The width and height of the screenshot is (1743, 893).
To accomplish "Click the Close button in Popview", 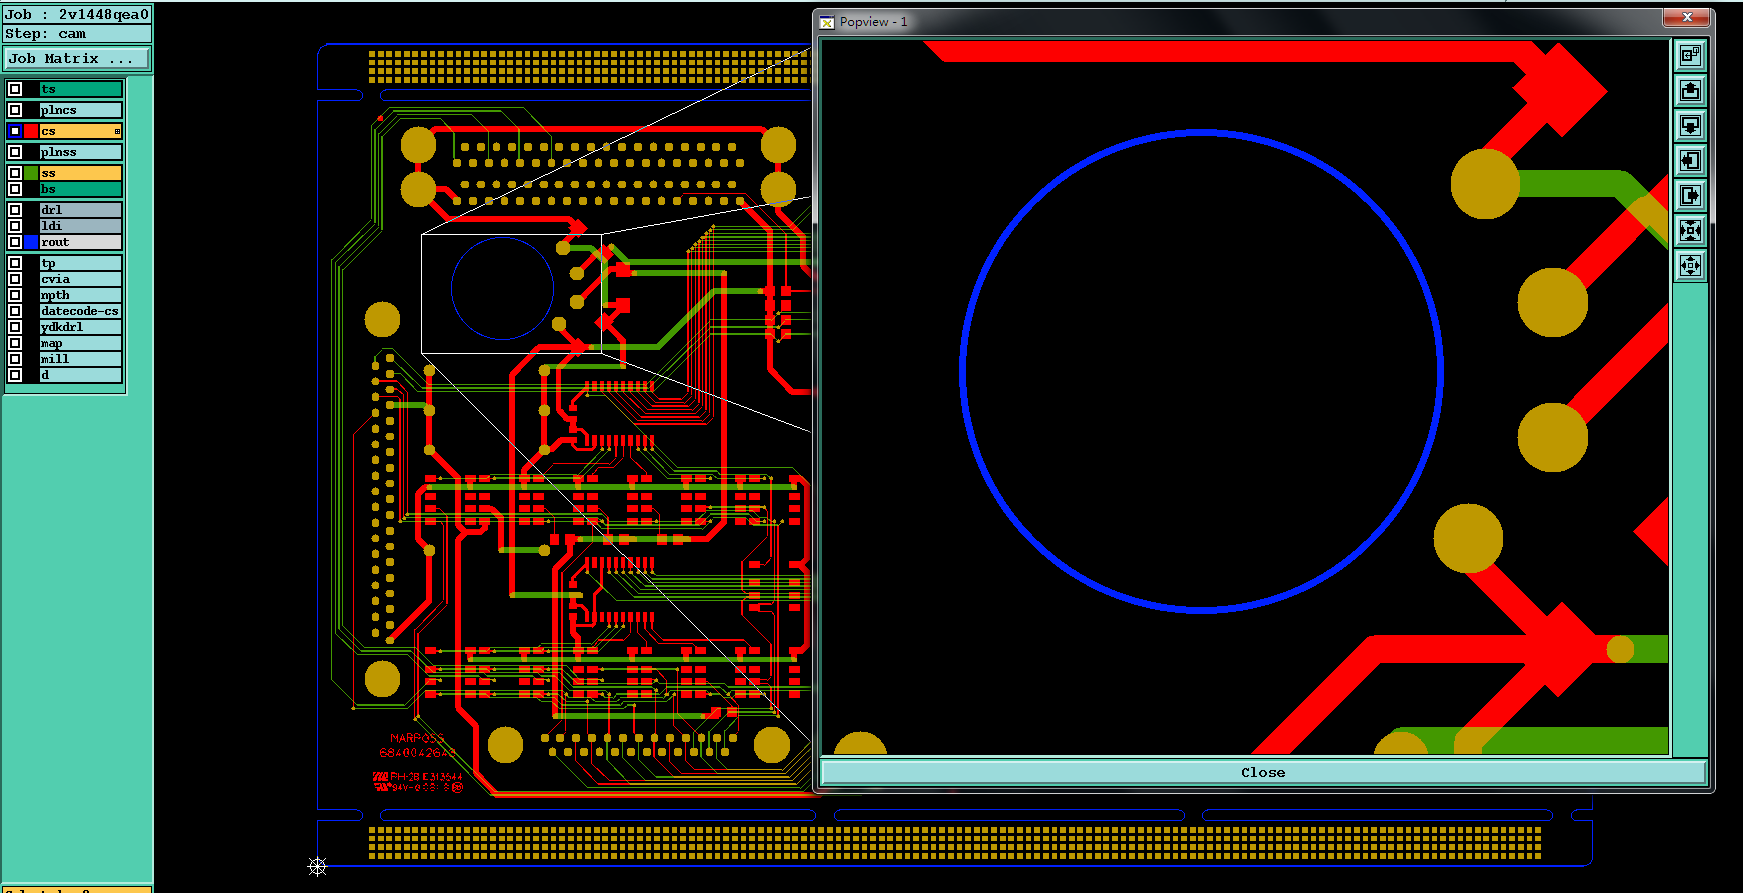I will click(1263, 772).
